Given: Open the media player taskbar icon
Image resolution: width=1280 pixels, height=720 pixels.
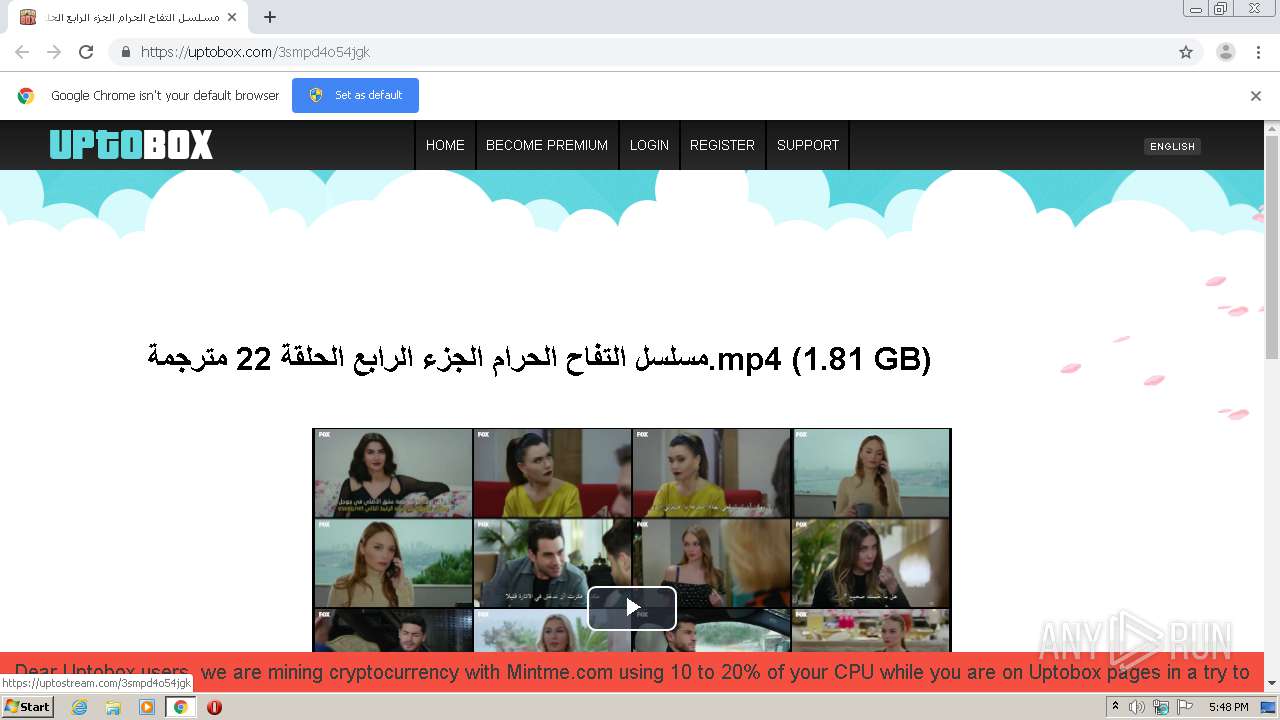Looking at the screenshot, I should [147, 707].
